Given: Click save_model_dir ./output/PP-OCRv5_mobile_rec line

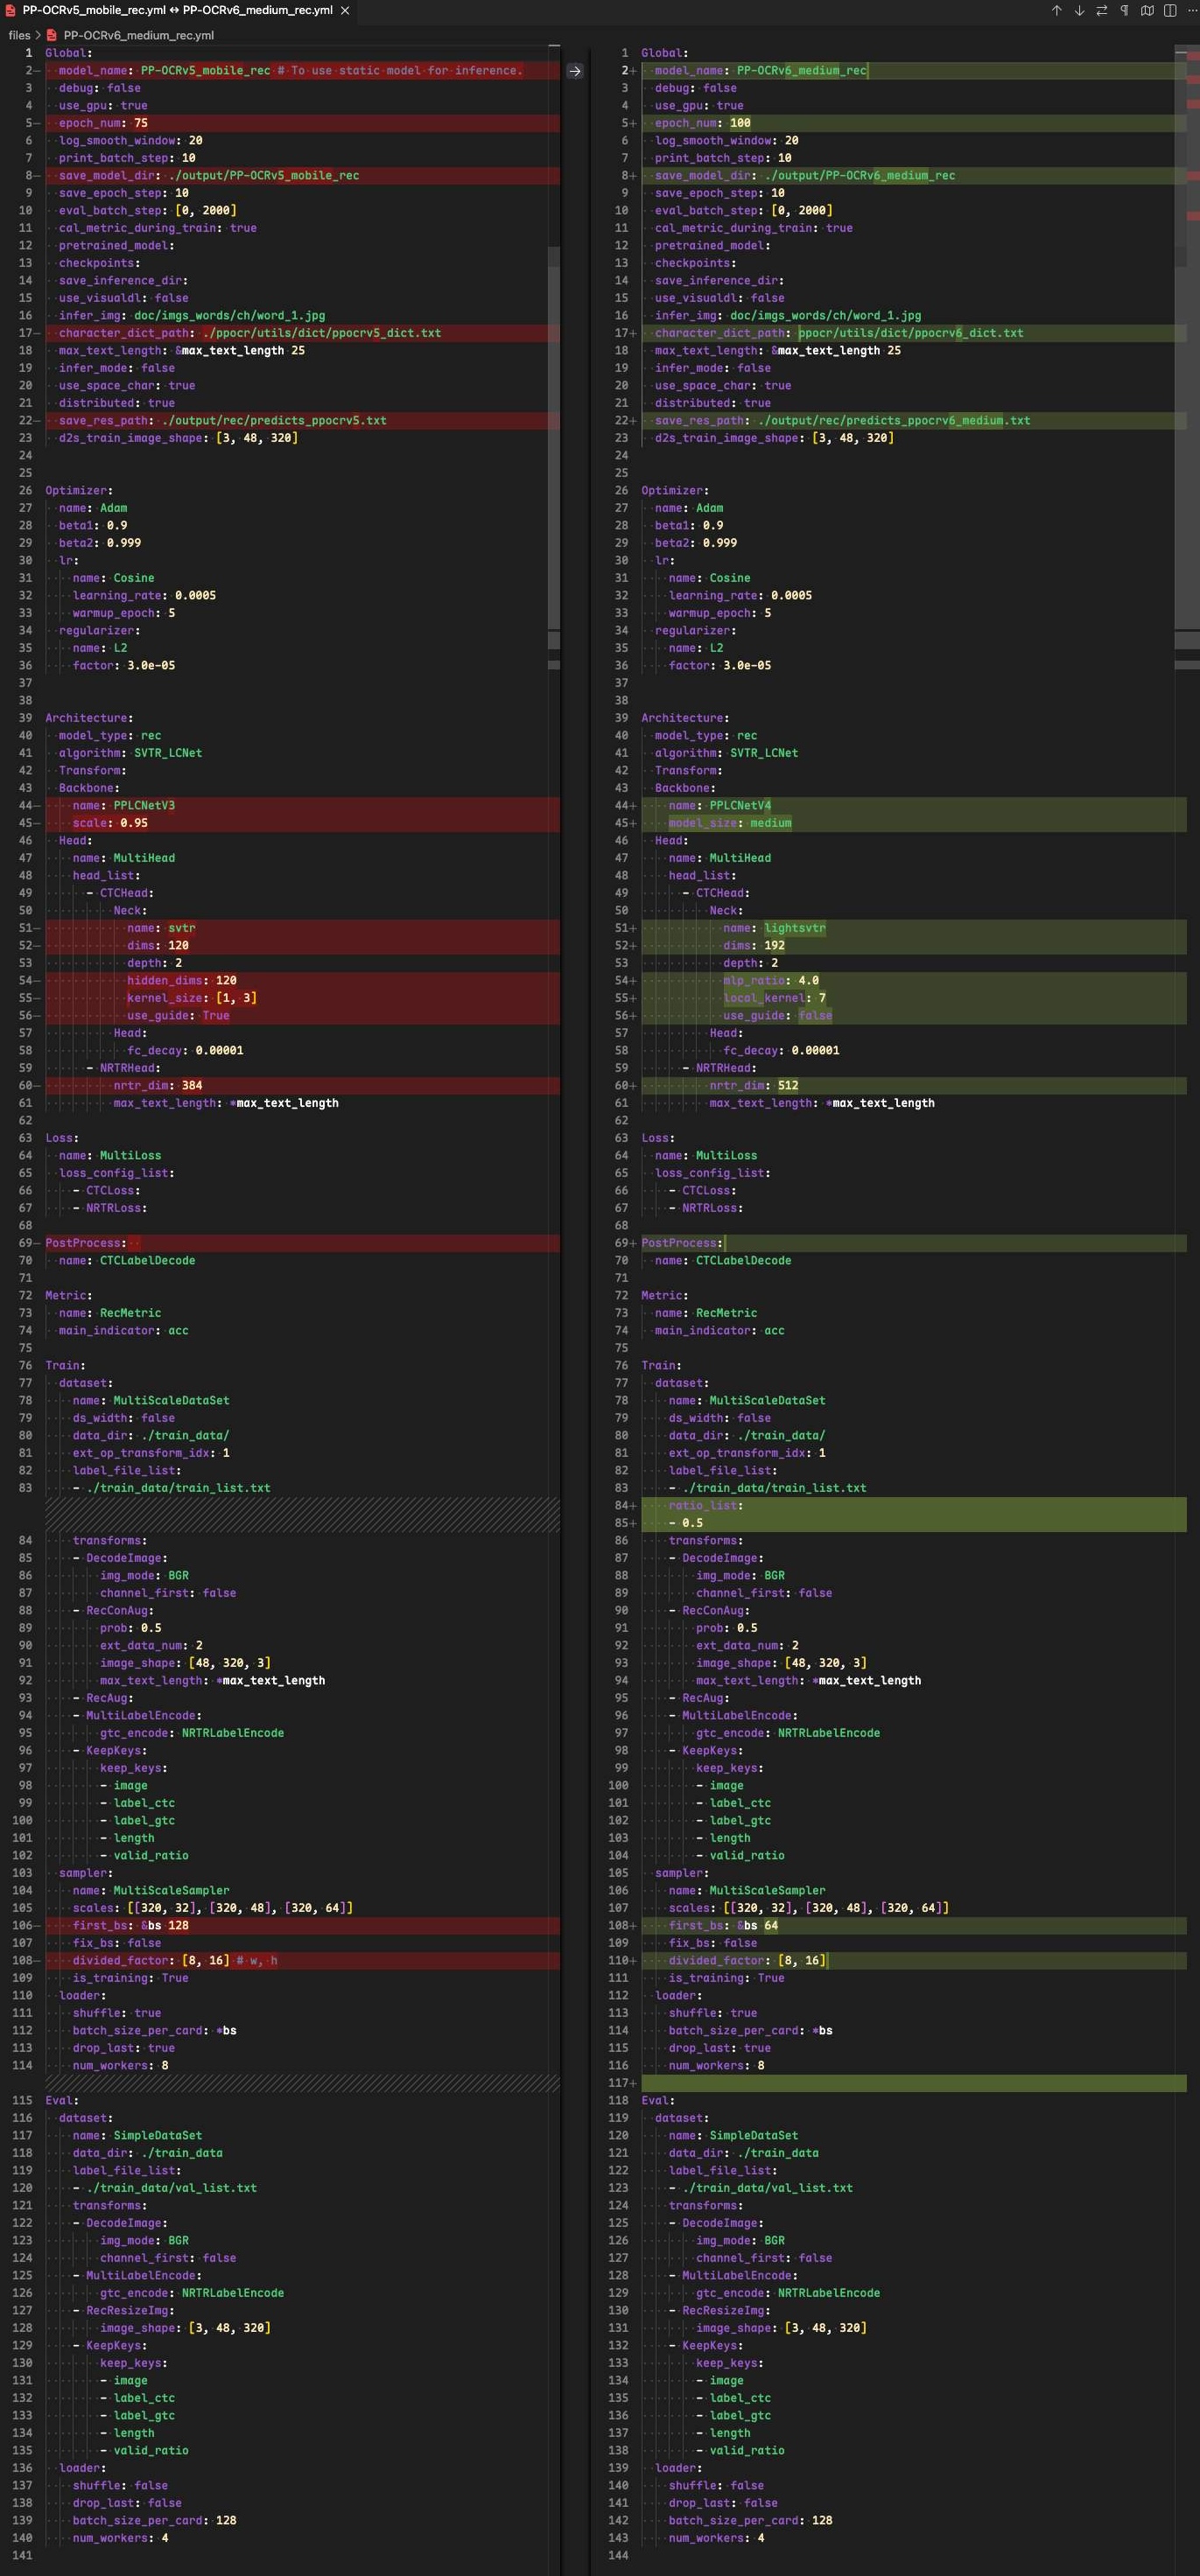Looking at the screenshot, I should click(x=302, y=176).
